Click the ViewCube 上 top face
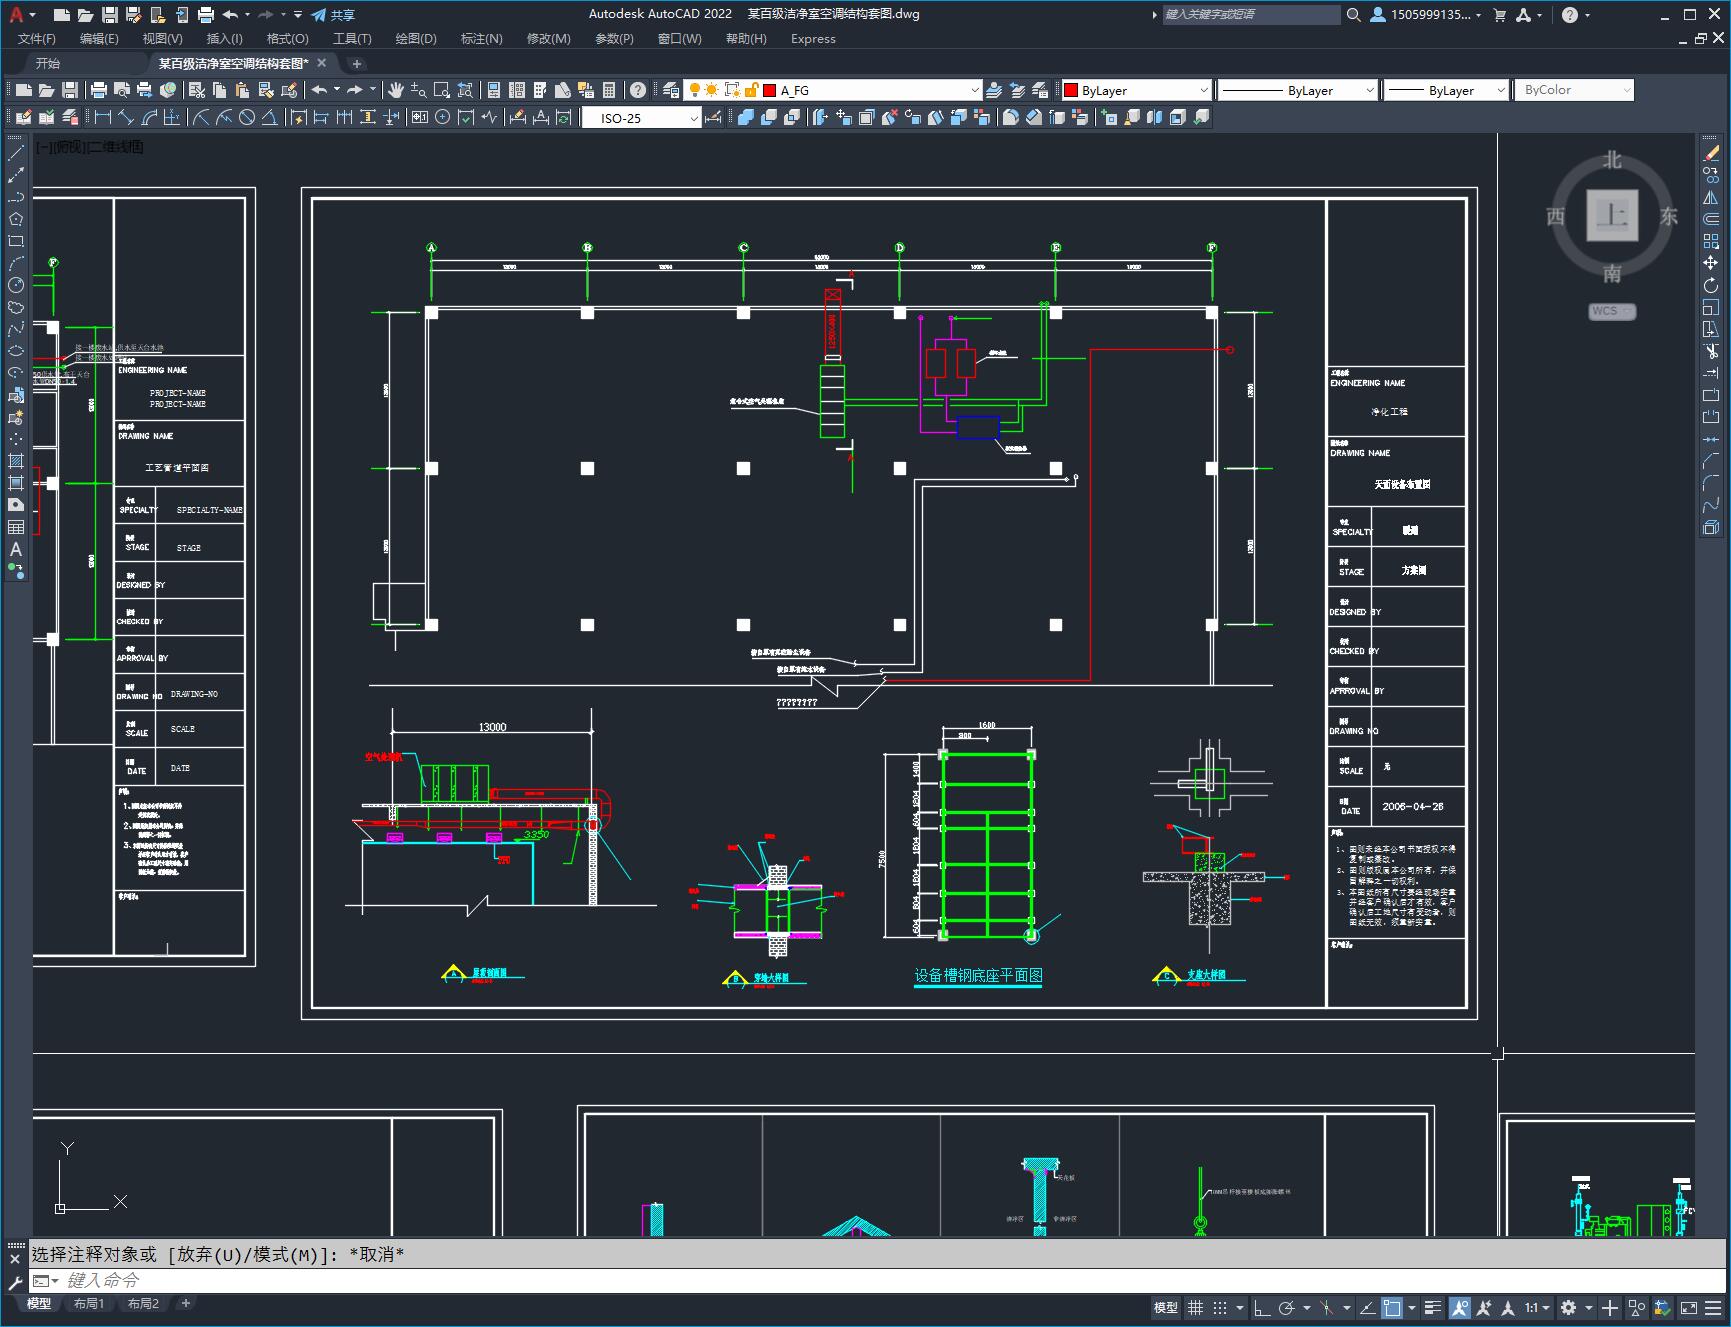This screenshot has height=1327, width=1731. (x=1612, y=215)
